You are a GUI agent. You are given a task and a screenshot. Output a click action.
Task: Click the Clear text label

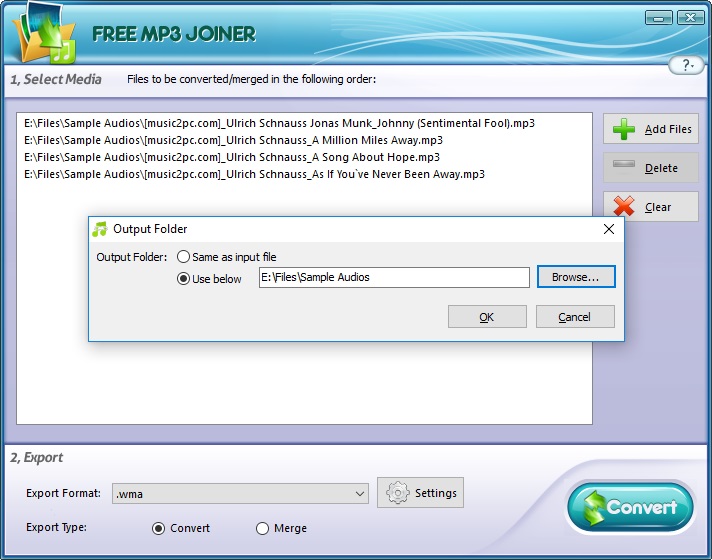click(658, 207)
